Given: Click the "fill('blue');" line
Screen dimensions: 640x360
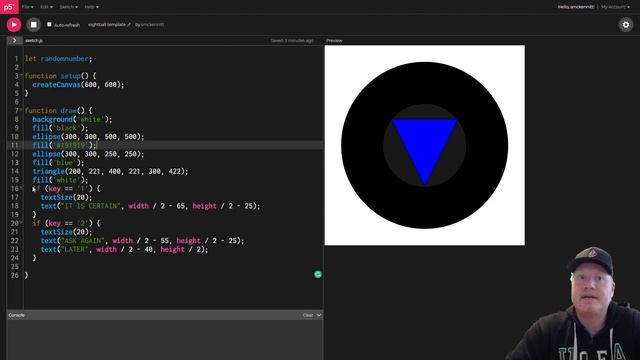Looking at the screenshot, I should 58,162.
